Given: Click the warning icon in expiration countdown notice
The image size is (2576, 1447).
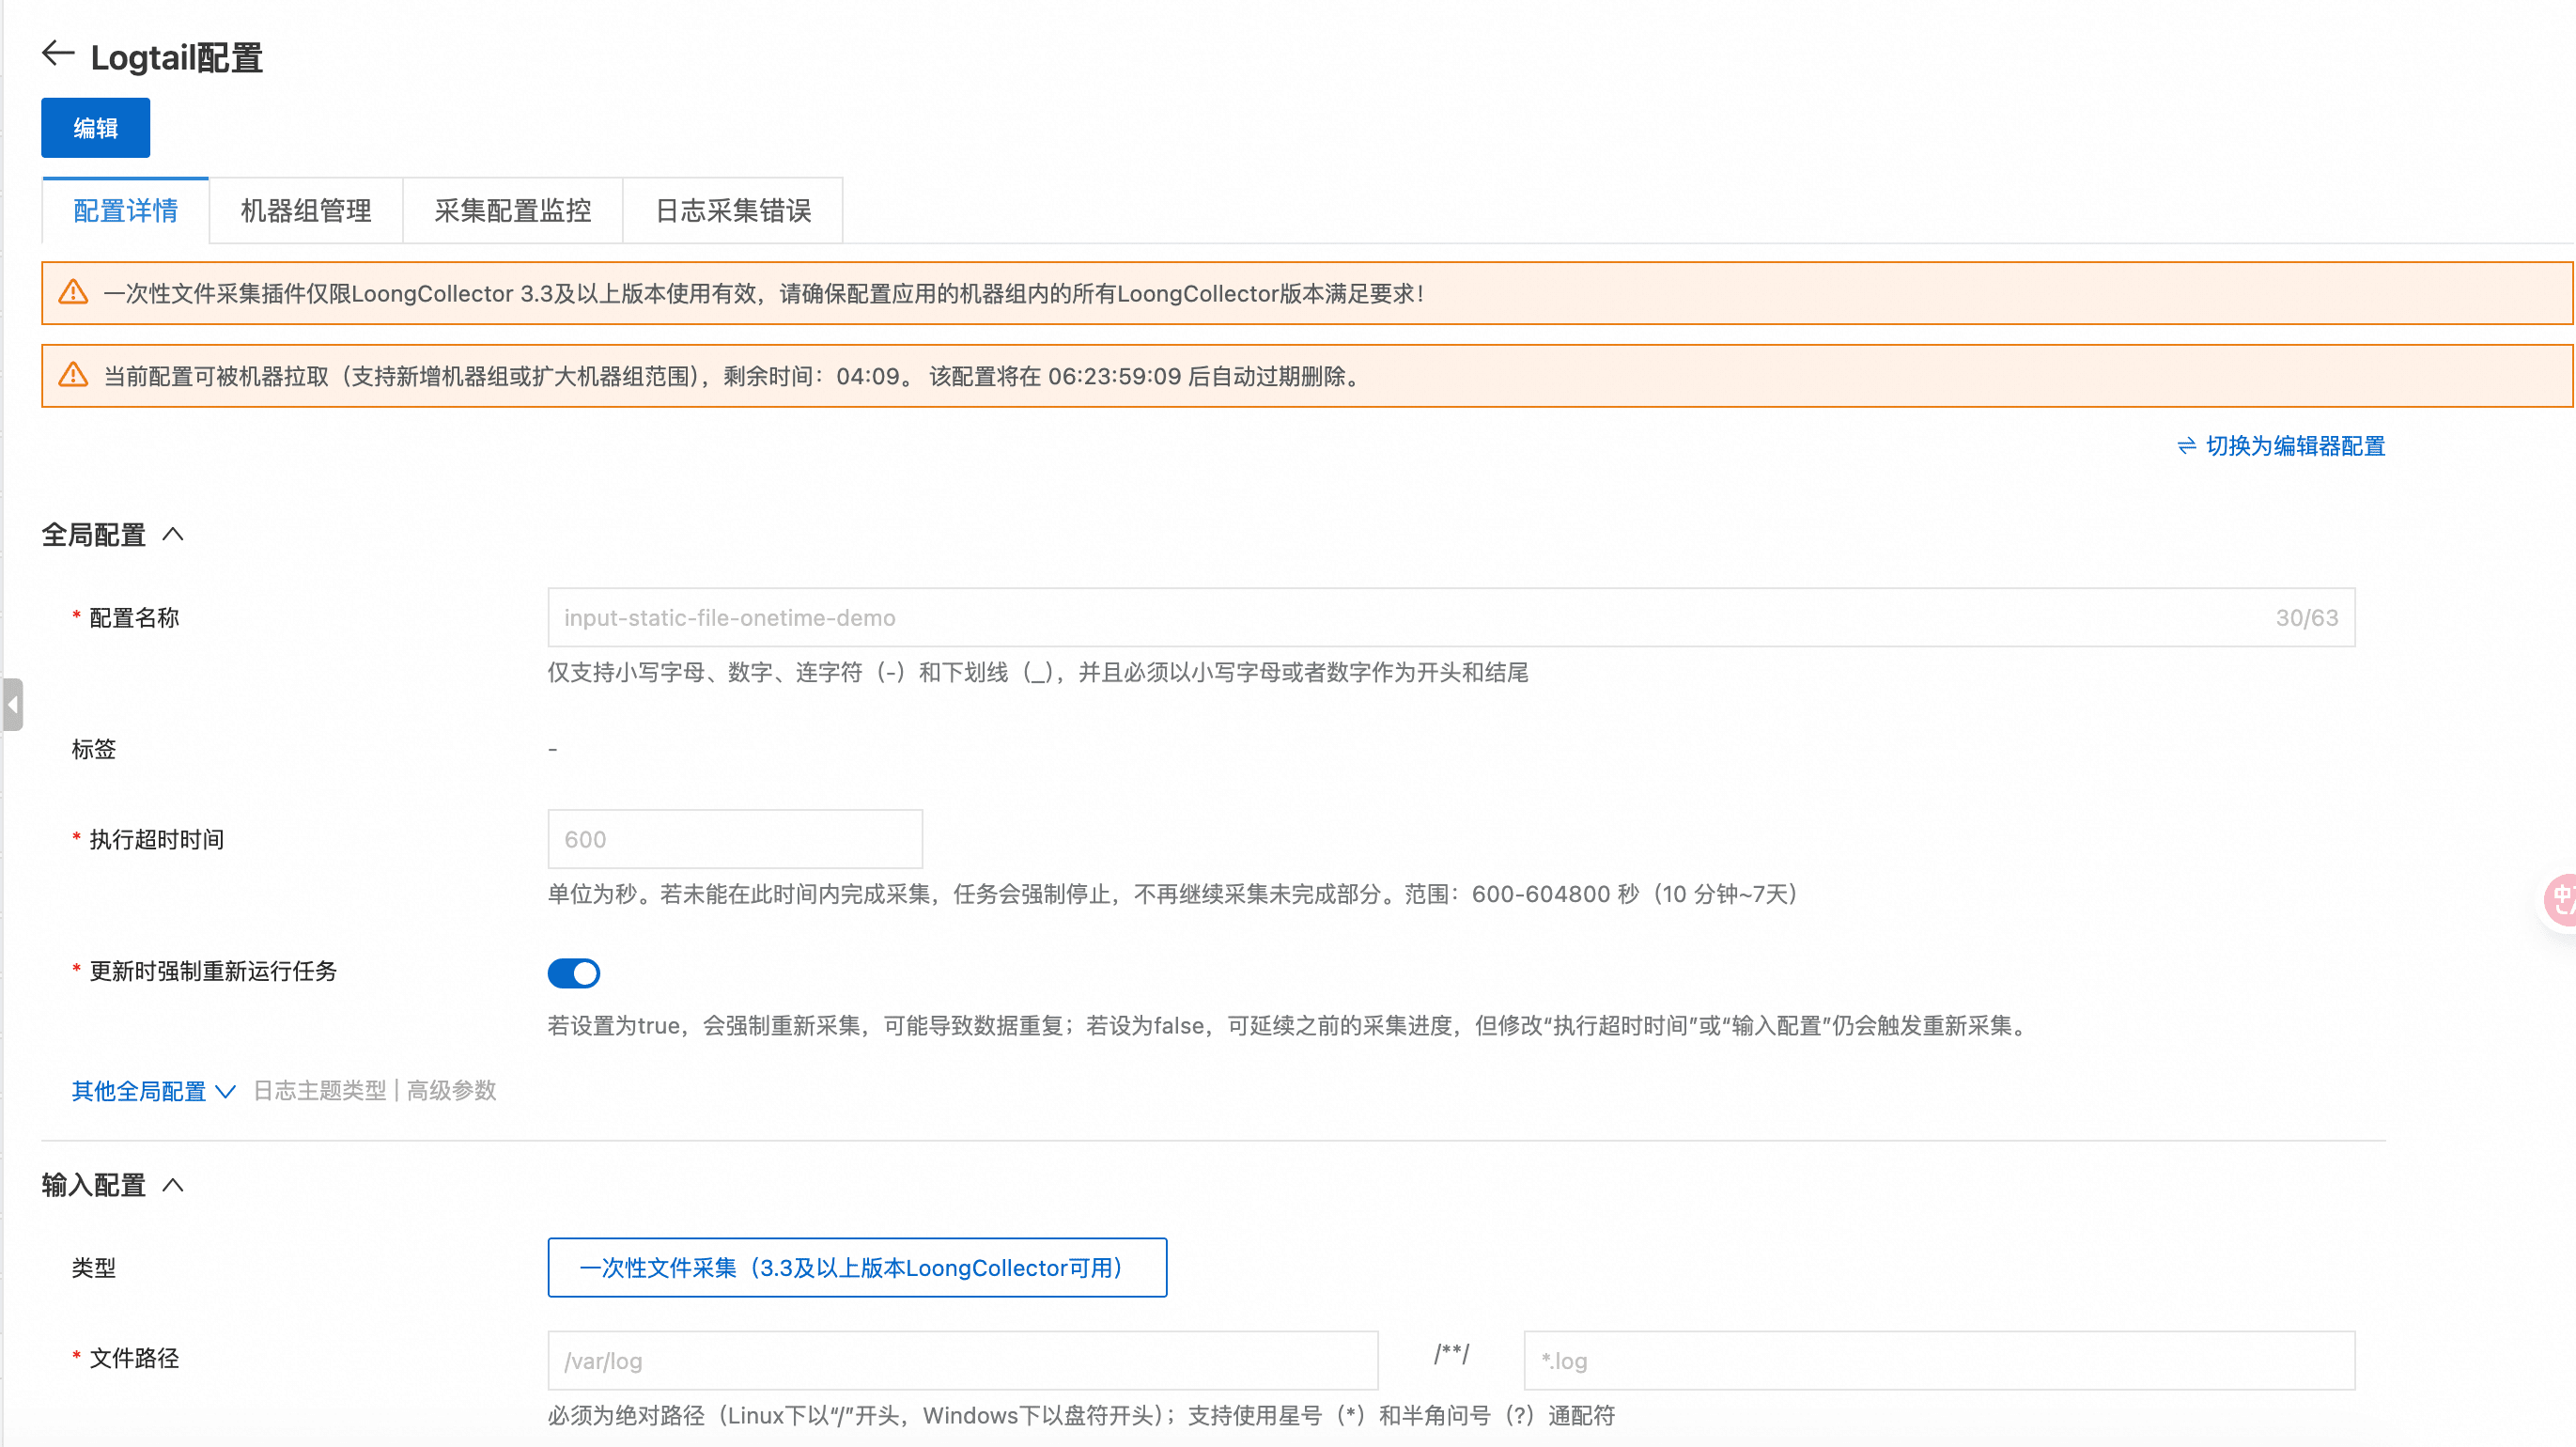Looking at the screenshot, I should point(73,376).
